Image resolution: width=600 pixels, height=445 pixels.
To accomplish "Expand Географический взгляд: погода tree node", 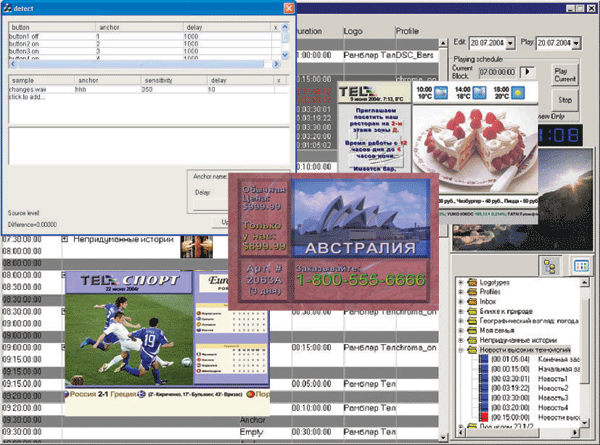I will coord(461,321).
